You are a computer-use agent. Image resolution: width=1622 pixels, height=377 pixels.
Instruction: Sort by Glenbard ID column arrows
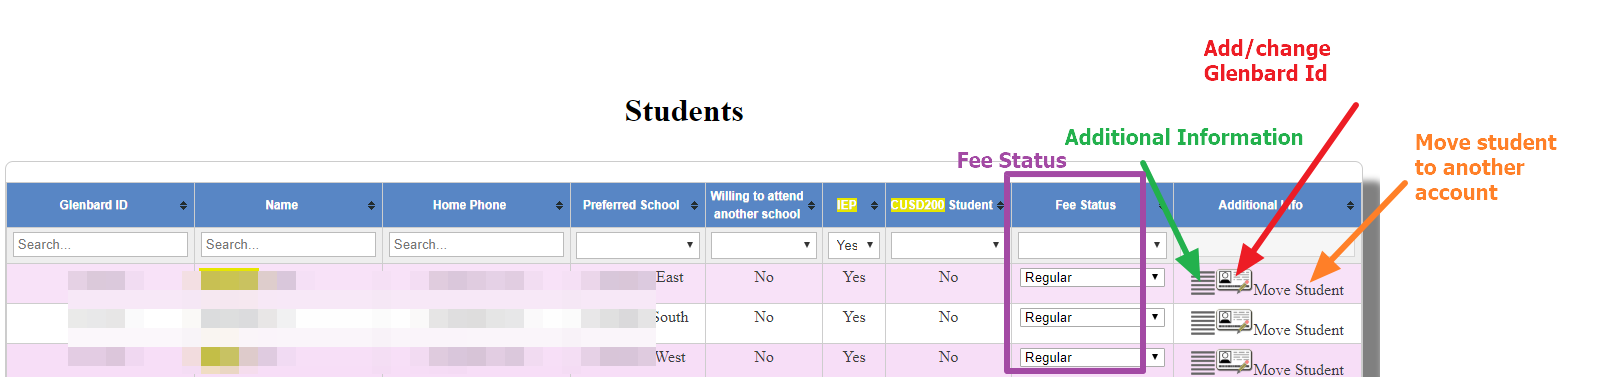[x=183, y=205]
